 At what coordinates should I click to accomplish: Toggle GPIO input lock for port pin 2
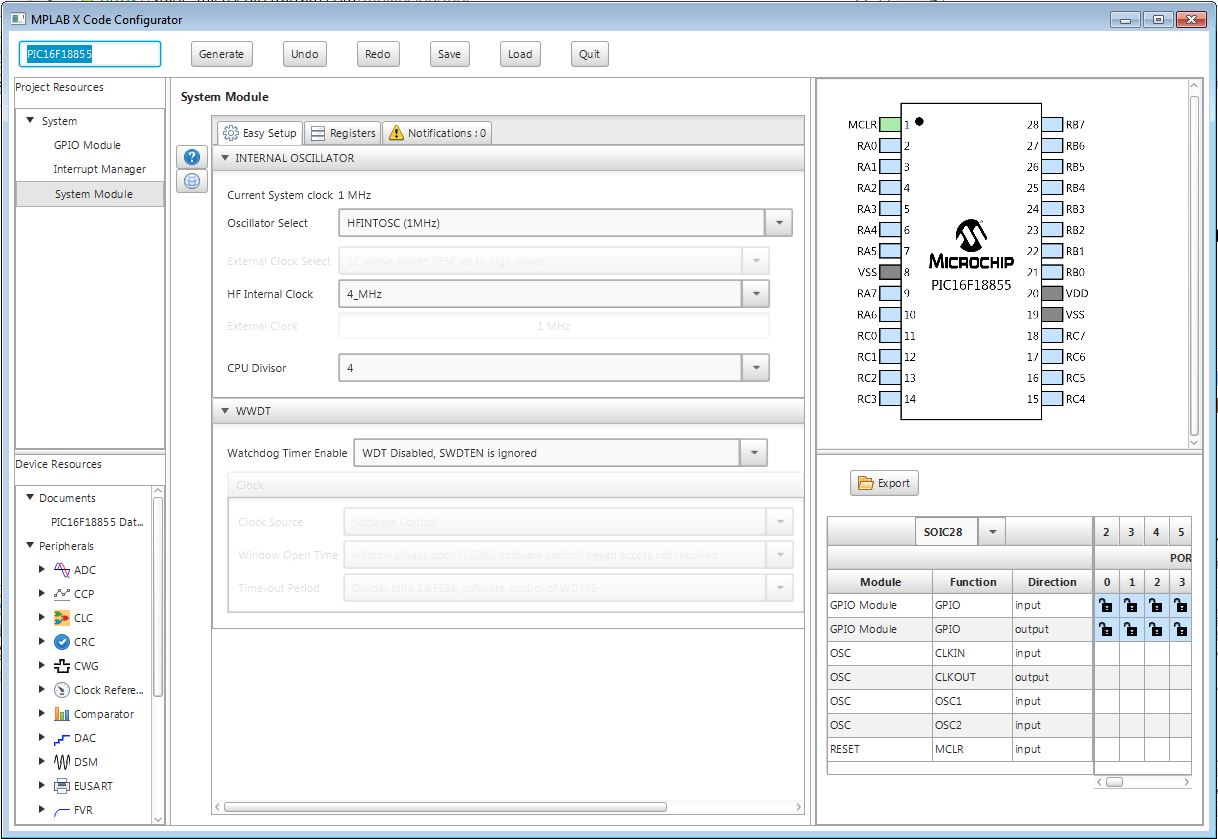[1156, 605]
